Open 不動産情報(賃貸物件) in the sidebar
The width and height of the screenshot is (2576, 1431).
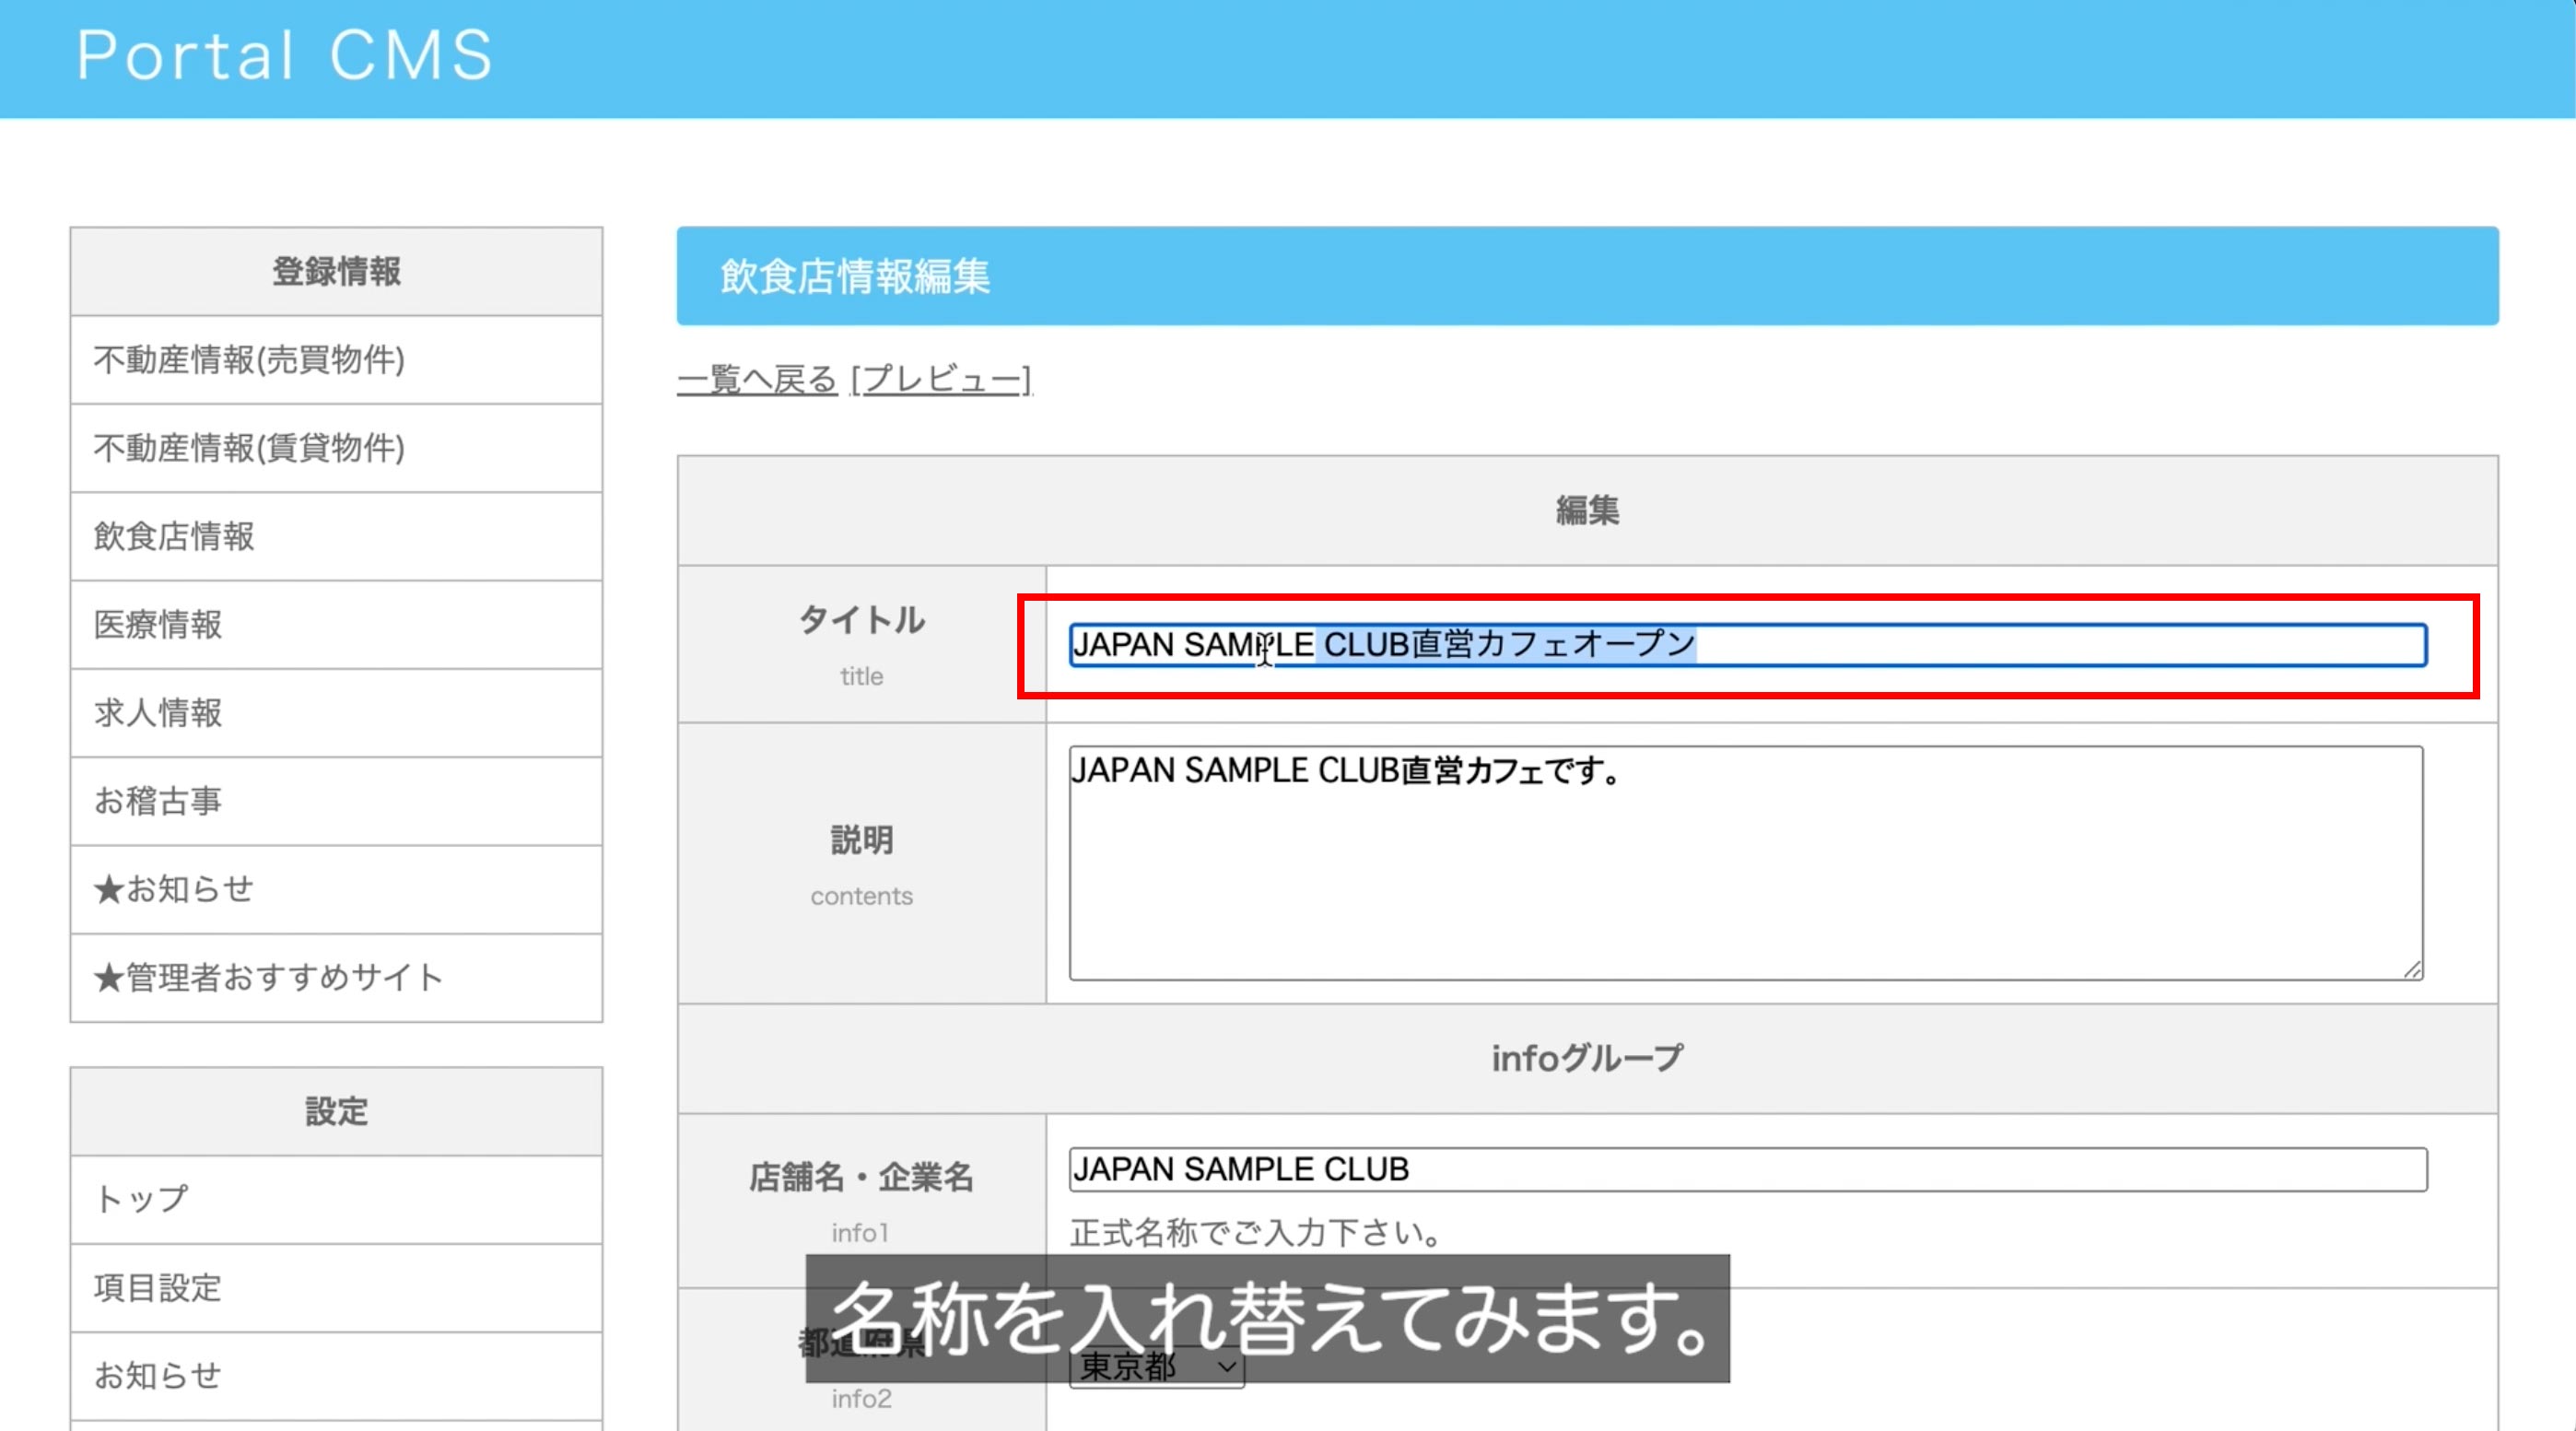point(336,448)
